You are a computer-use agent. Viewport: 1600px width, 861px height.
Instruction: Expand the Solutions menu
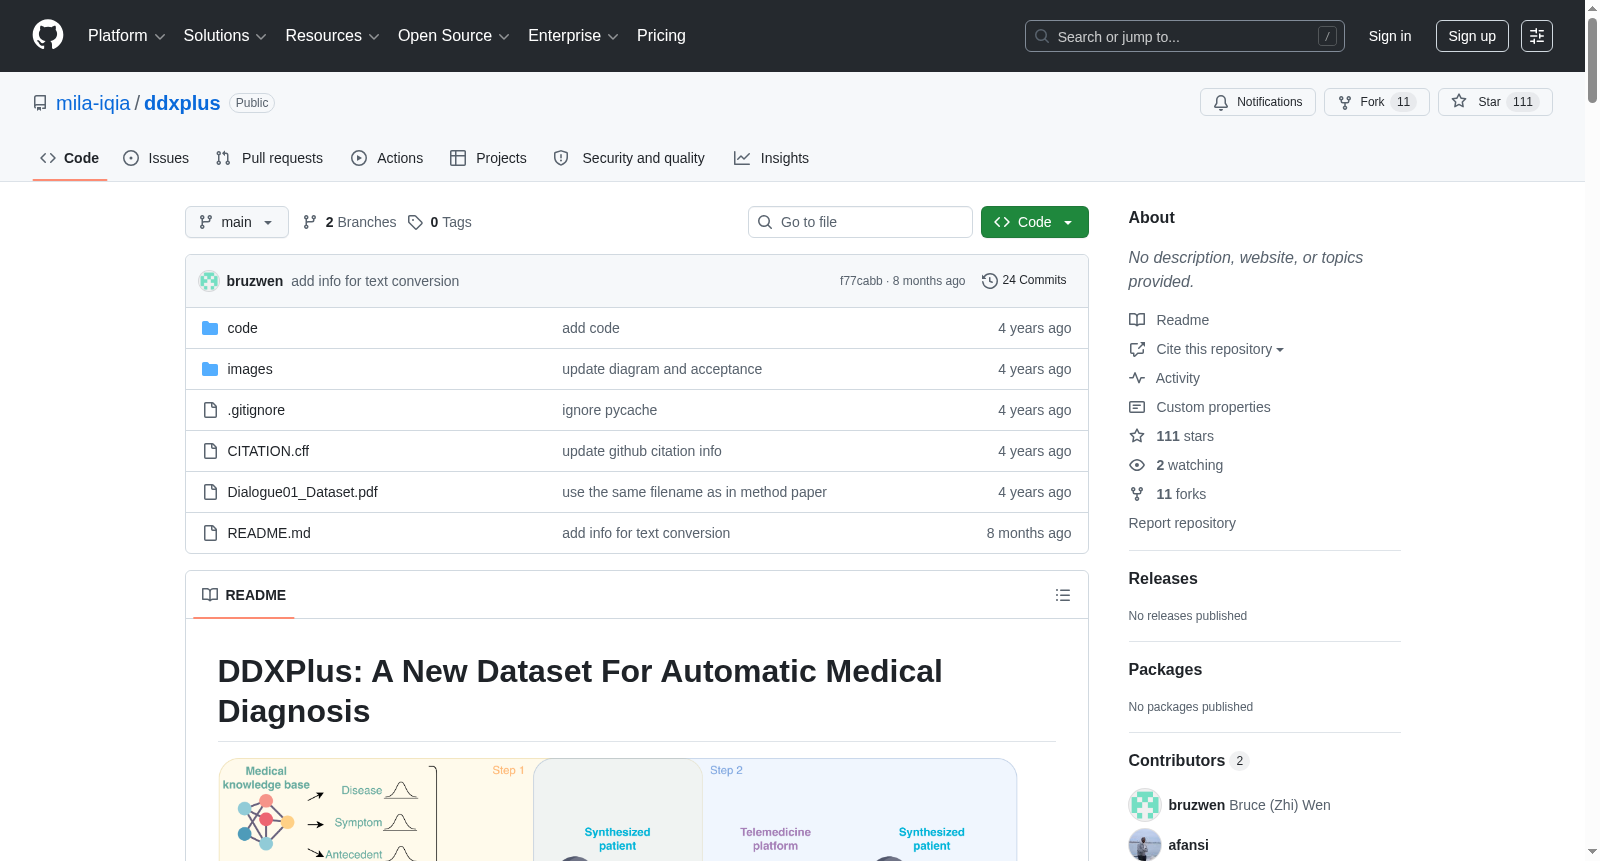click(x=225, y=36)
